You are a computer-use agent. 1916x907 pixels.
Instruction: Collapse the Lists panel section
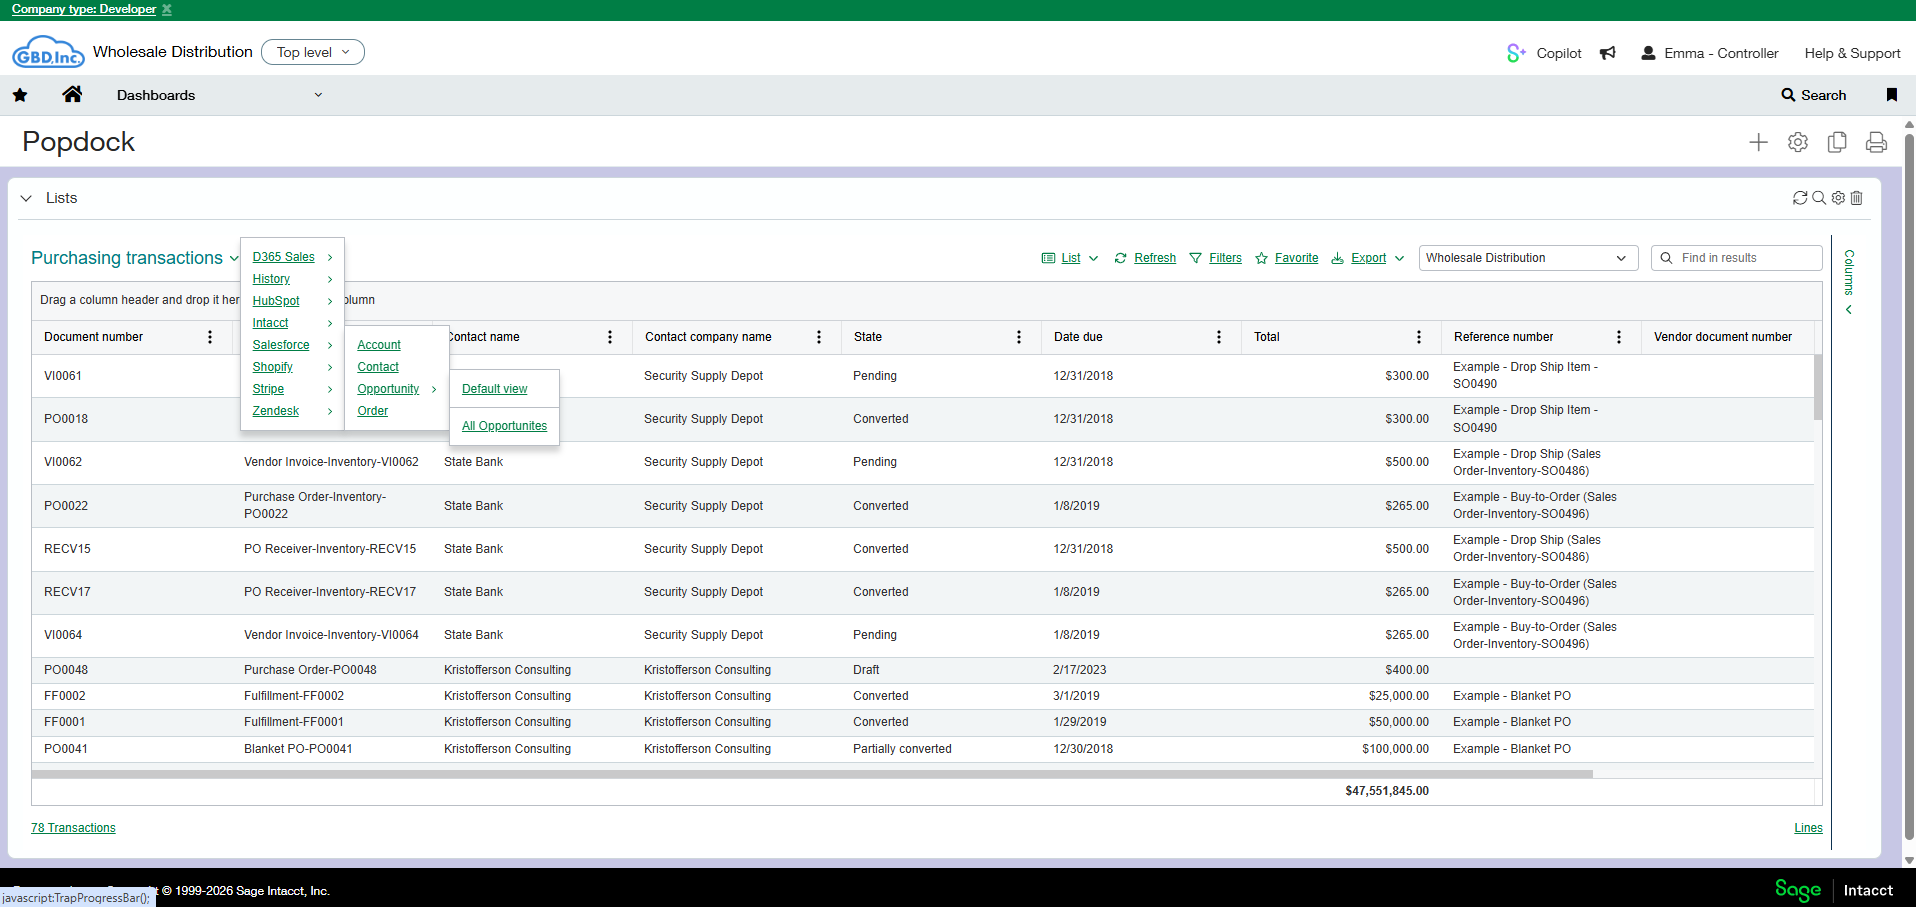point(26,198)
